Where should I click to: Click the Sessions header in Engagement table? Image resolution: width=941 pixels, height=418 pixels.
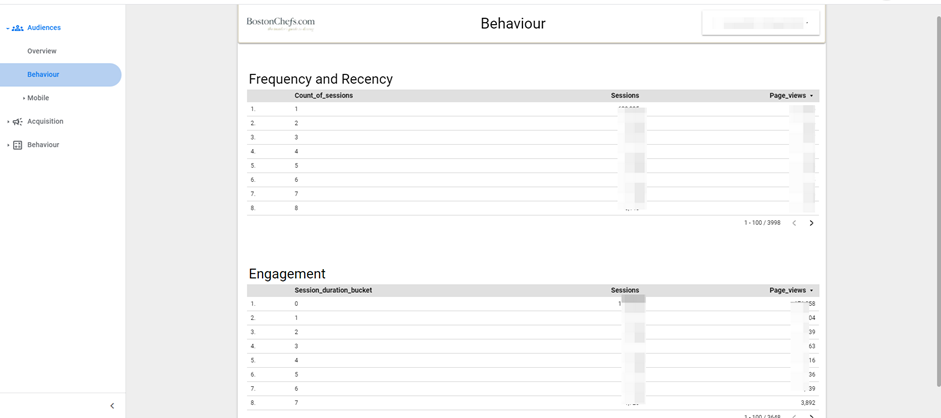pos(624,291)
